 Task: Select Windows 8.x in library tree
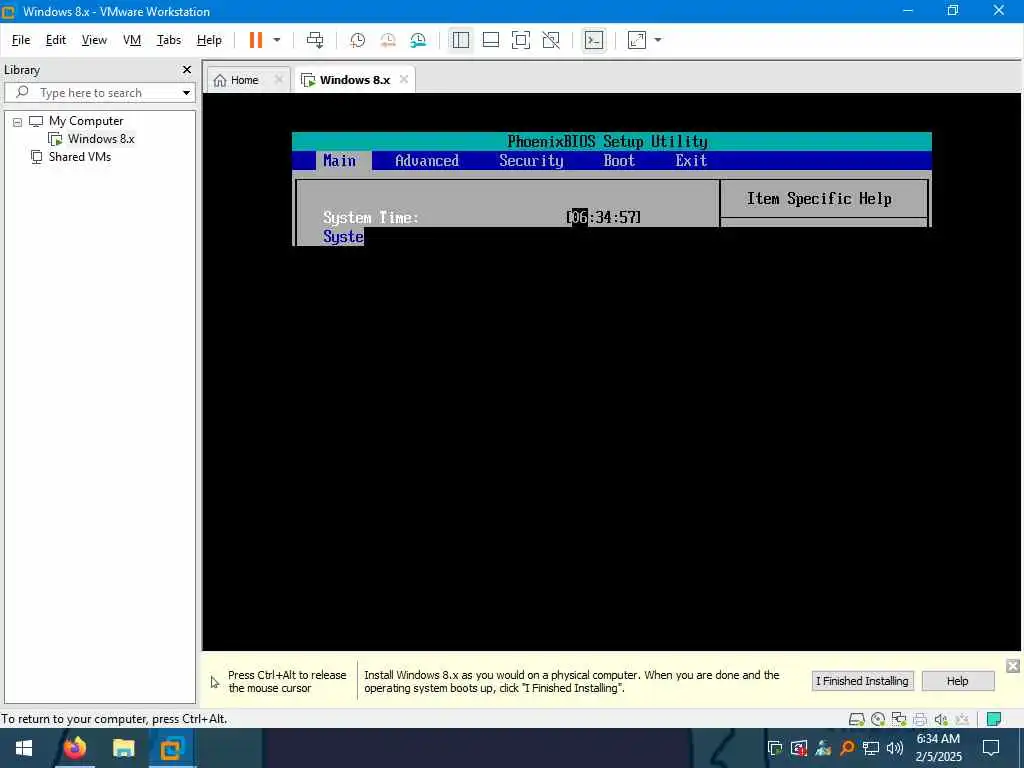click(101, 138)
